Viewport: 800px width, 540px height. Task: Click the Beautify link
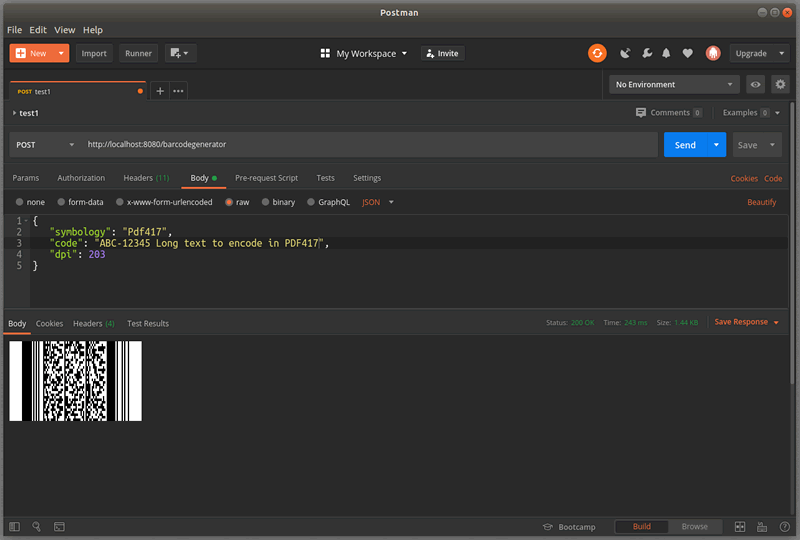(762, 202)
